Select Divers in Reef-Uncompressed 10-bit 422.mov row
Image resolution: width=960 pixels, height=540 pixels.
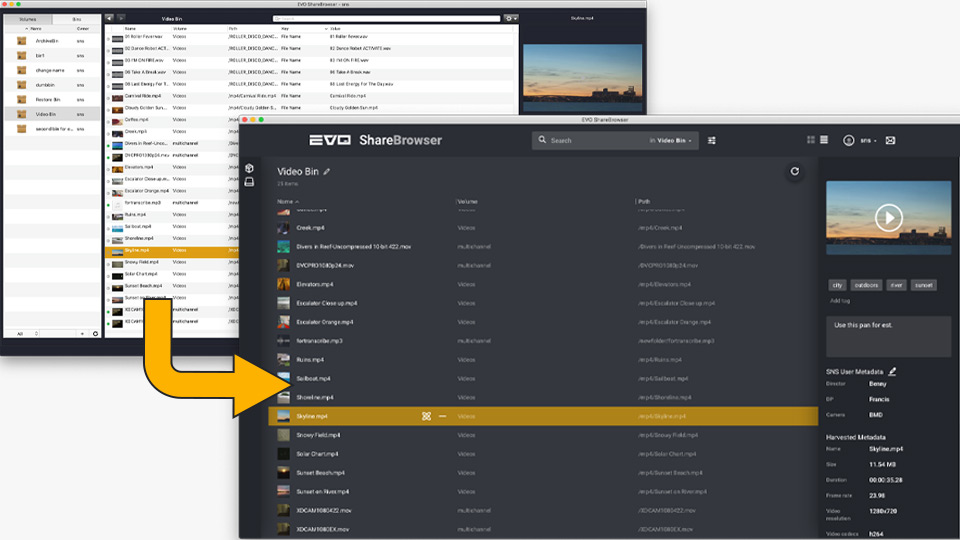(543, 247)
